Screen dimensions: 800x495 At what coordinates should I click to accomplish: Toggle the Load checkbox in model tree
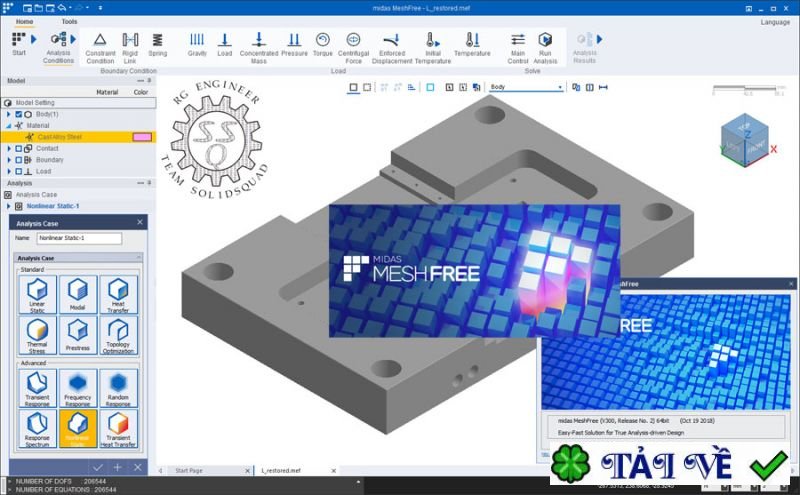18,171
